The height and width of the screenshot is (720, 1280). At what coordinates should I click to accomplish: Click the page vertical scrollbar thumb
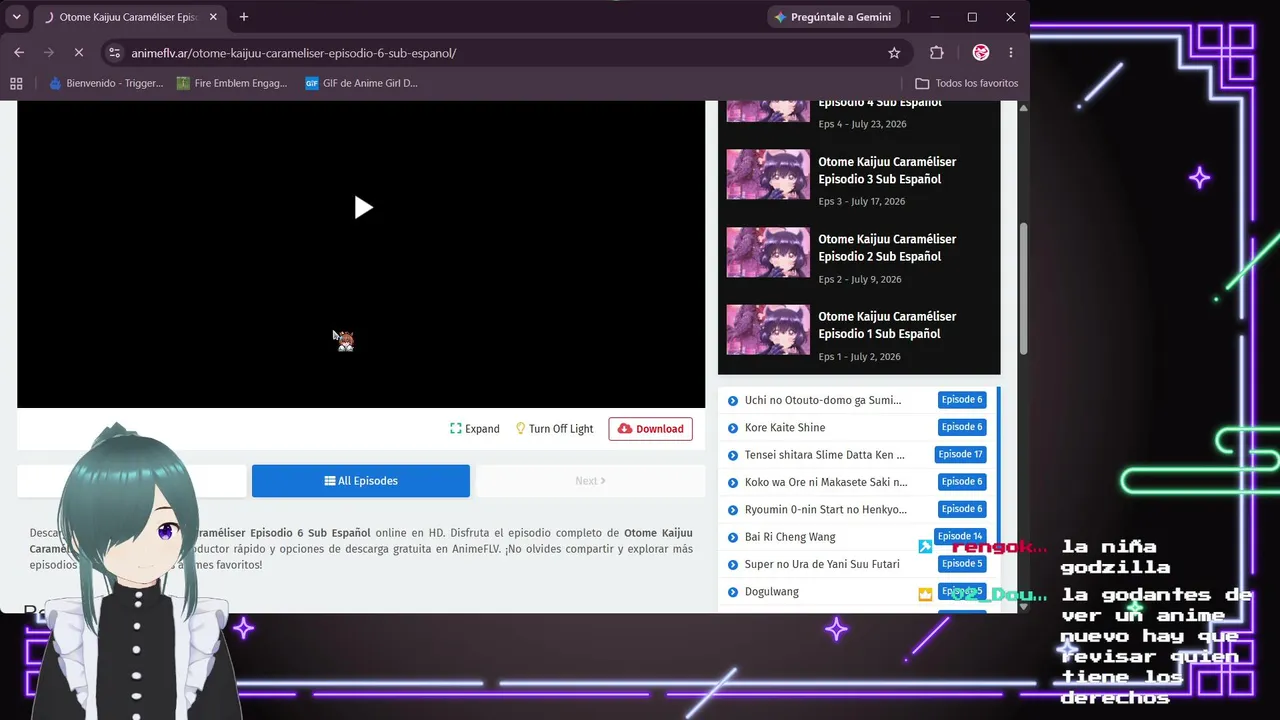(1023, 288)
